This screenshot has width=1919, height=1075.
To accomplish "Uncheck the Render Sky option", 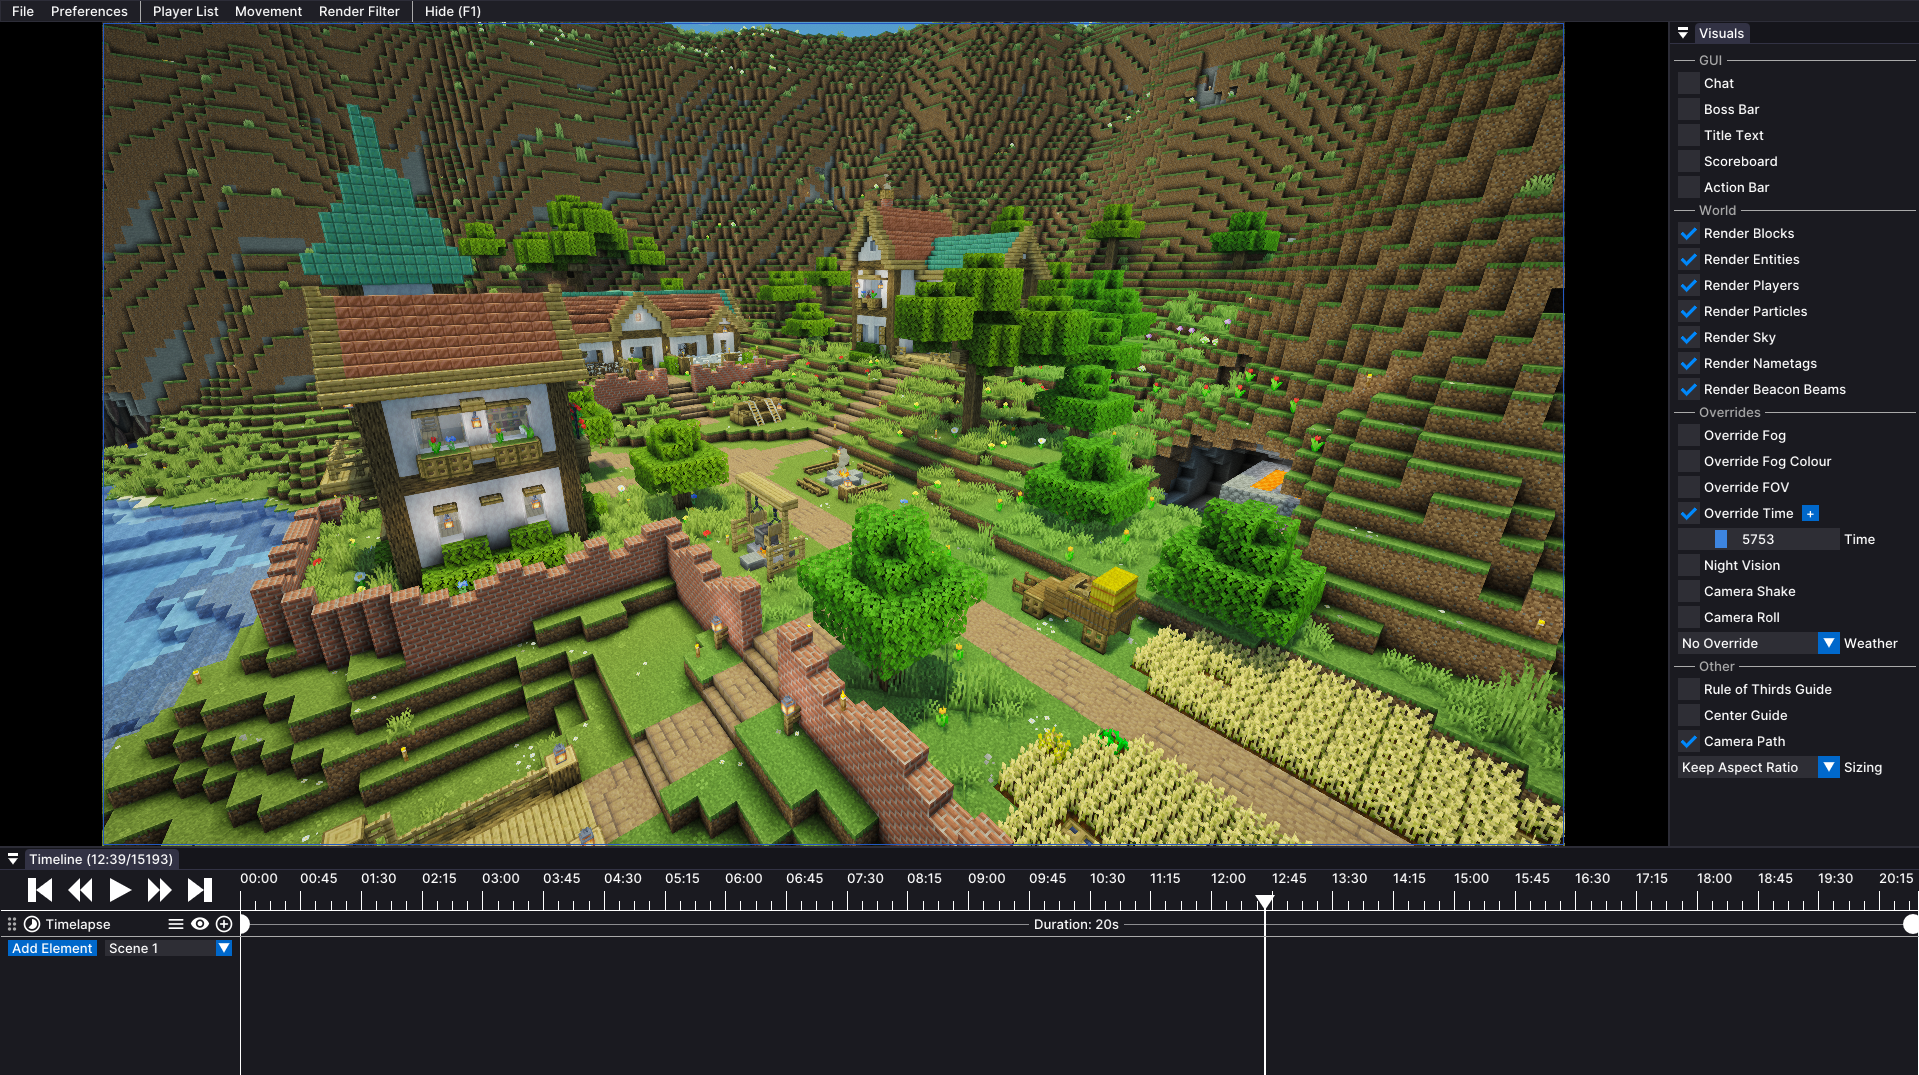I will tap(1689, 337).
